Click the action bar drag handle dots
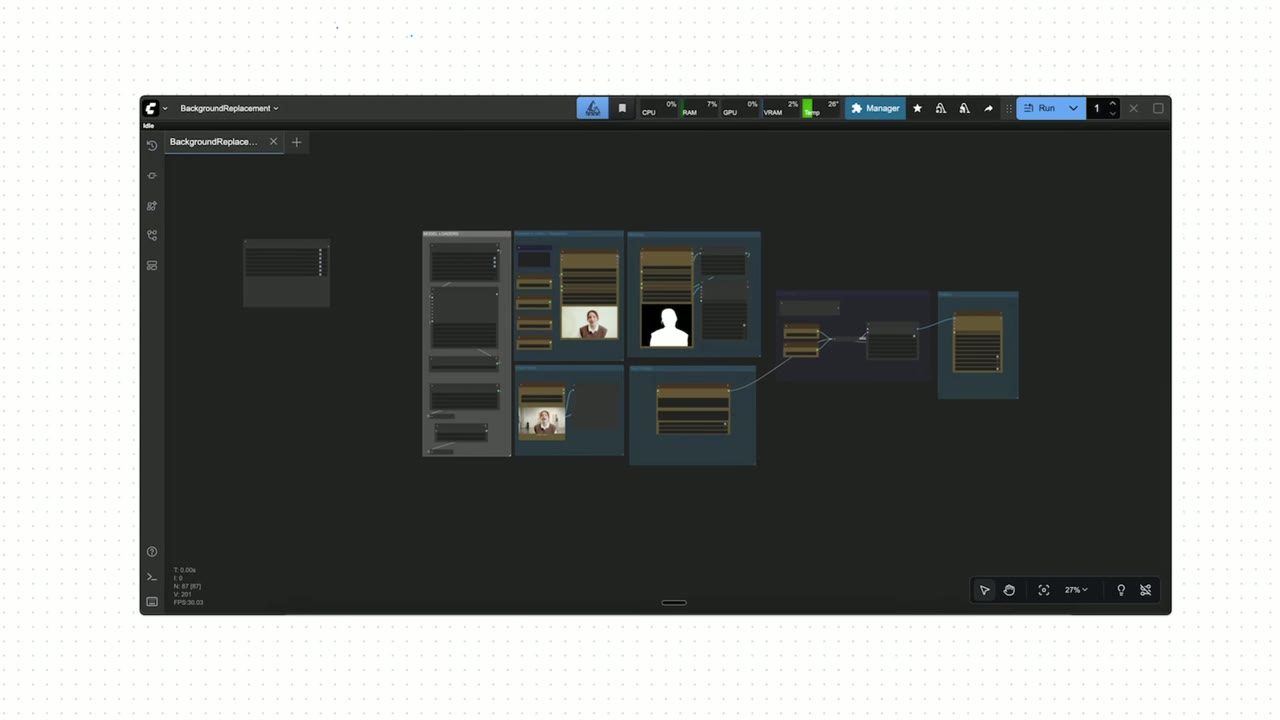This screenshot has width=1280, height=720. [x=1008, y=108]
